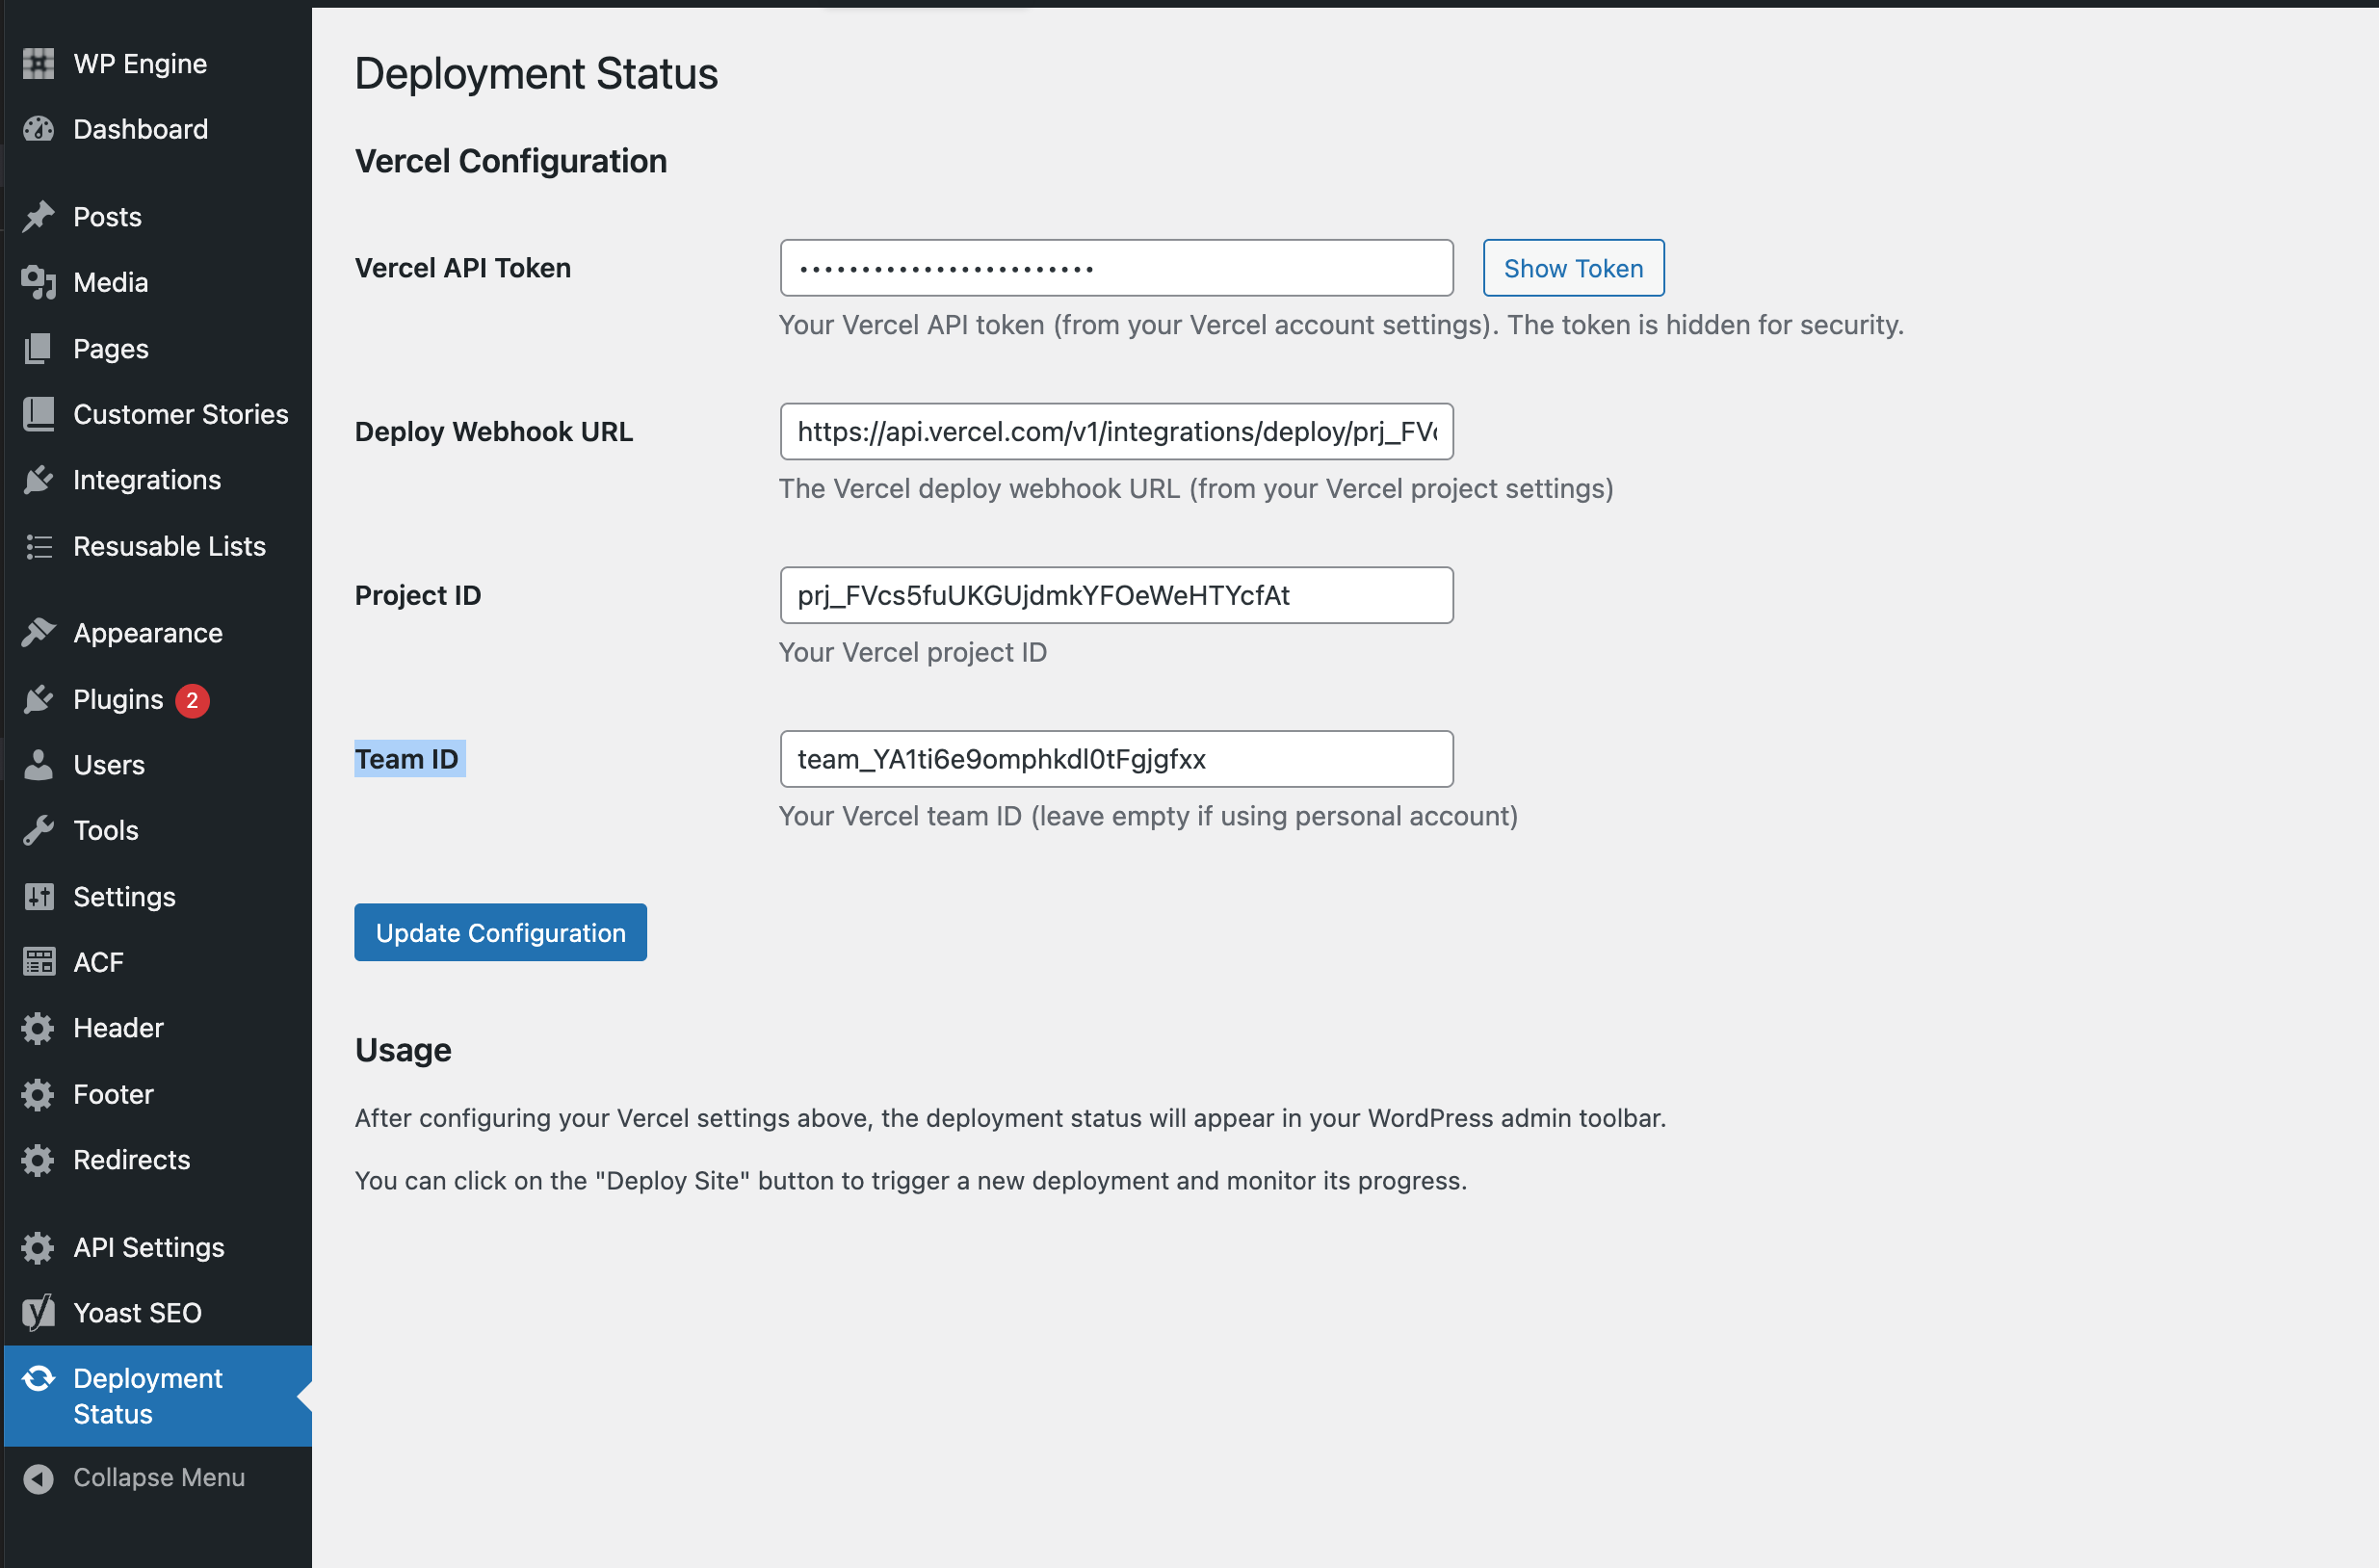Open the ACF menu item

pos(98,962)
